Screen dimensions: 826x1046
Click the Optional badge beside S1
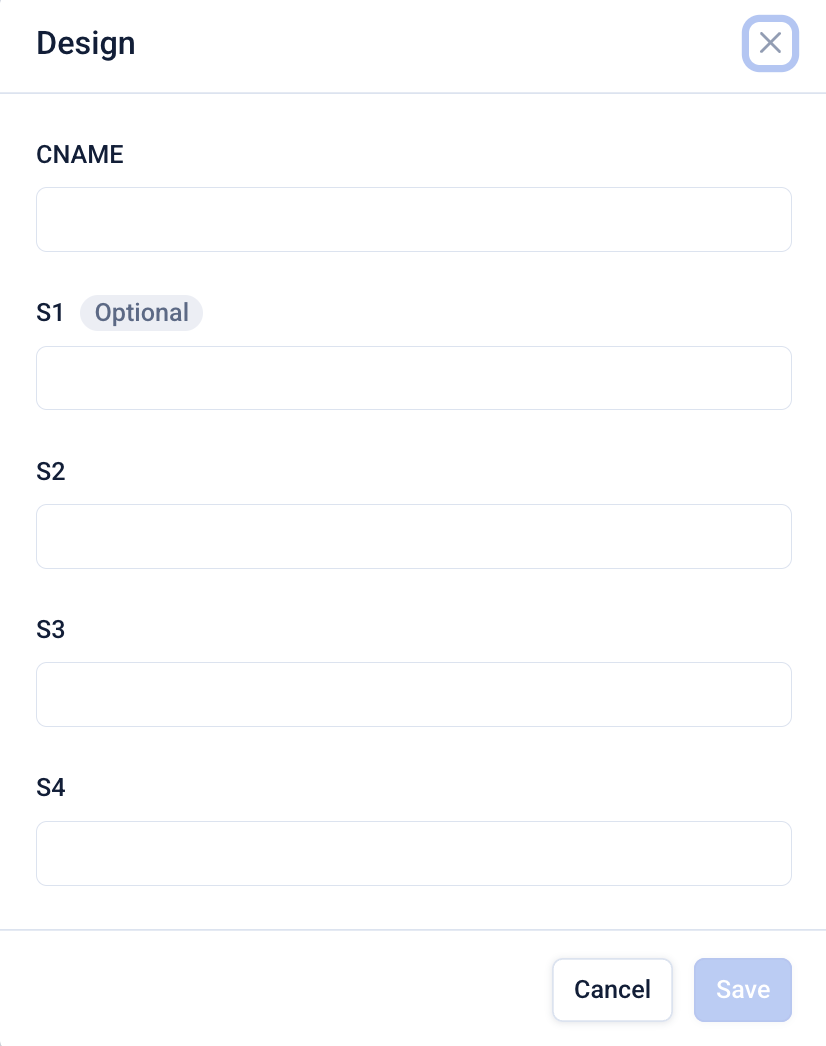tap(141, 313)
